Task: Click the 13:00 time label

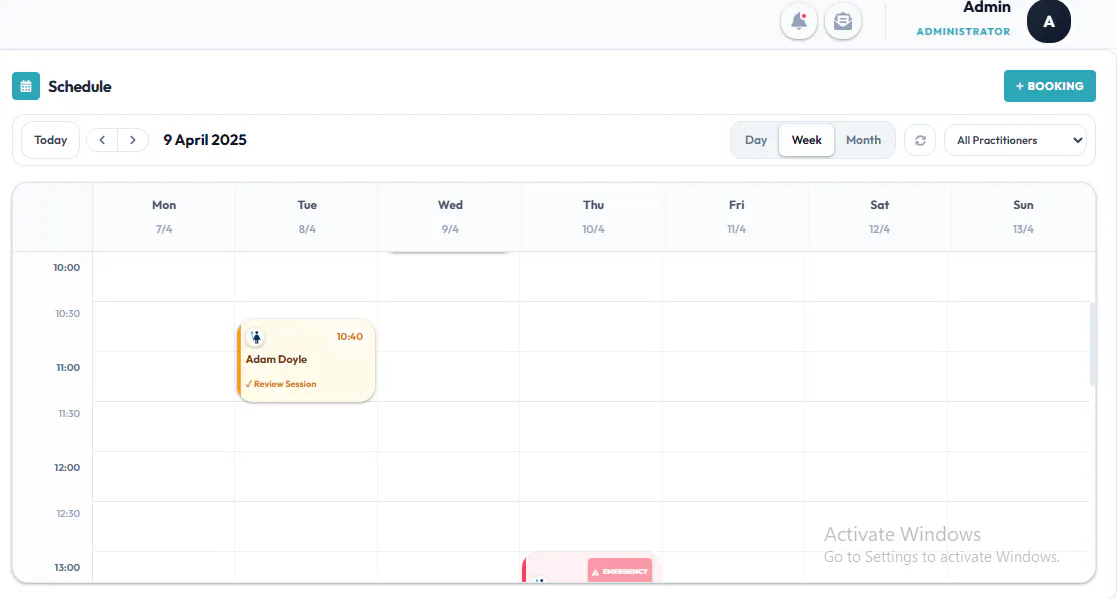Action: pos(67,568)
